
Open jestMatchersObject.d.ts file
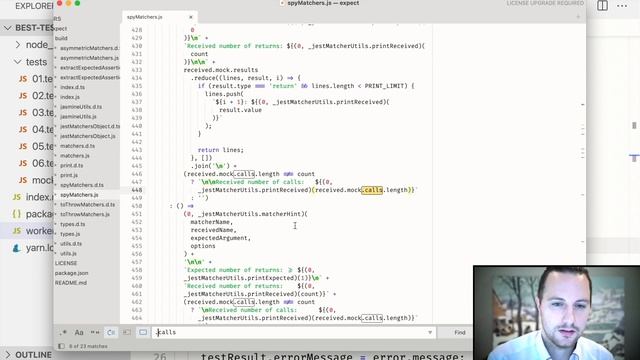coord(90,127)
